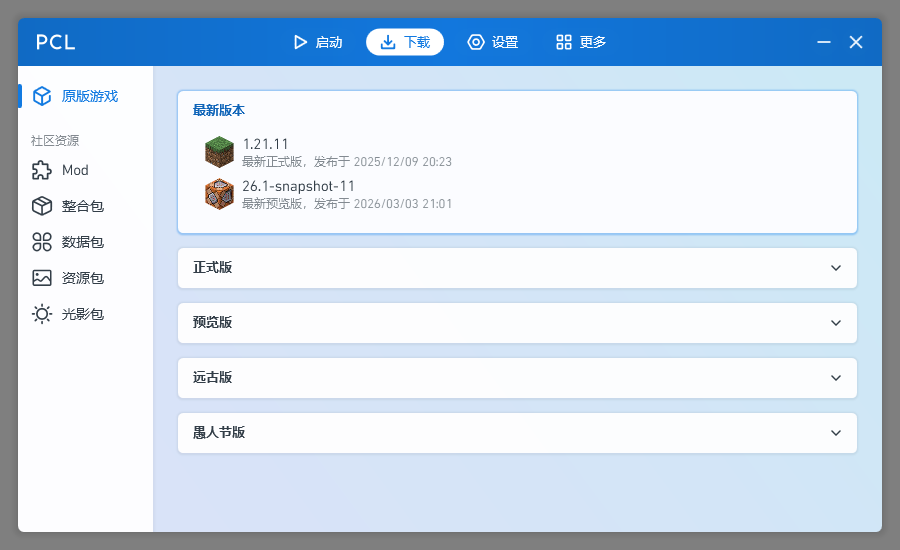Open 数据包 in the sidebar

click(86, 242)
